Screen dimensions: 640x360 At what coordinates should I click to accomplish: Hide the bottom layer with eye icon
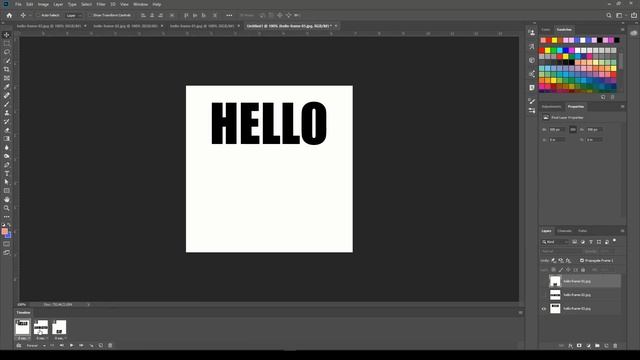544,309
